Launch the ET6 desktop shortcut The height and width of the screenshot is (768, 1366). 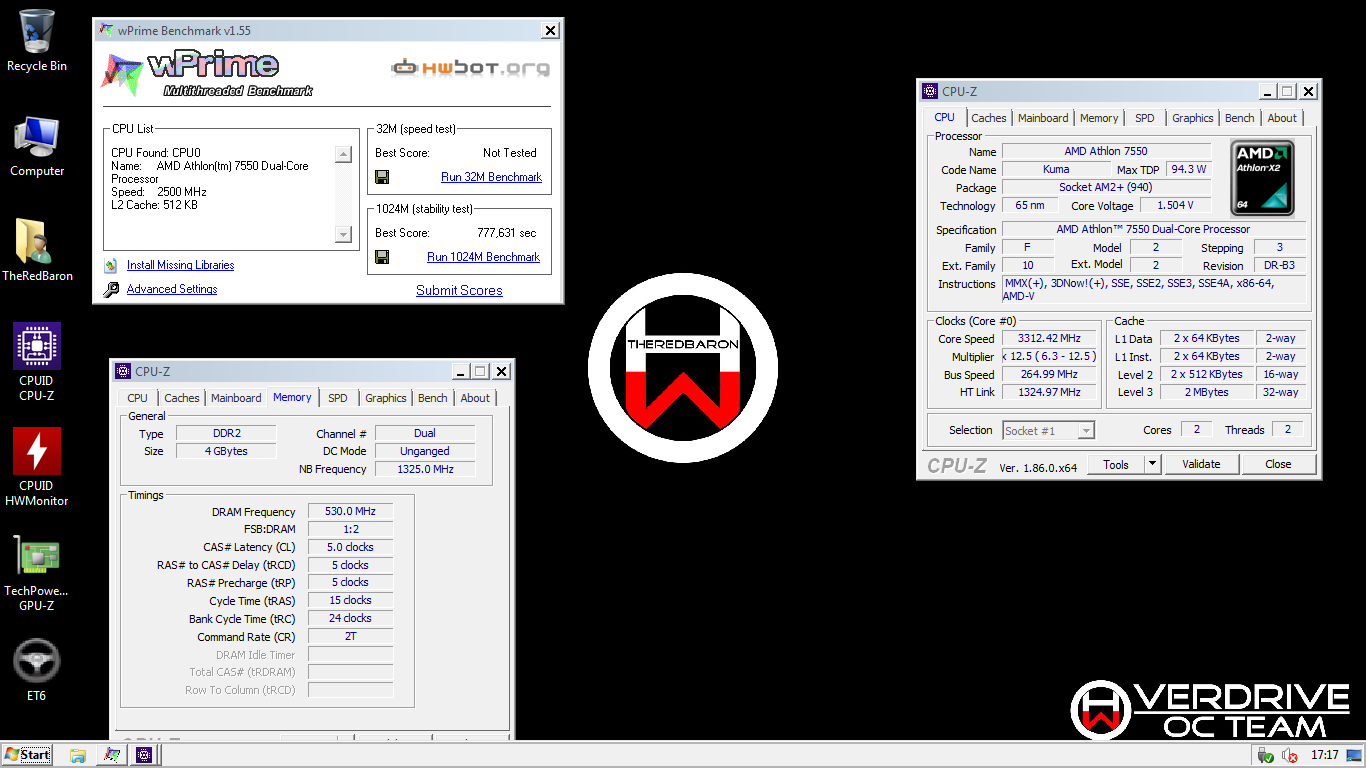[37, 670]
